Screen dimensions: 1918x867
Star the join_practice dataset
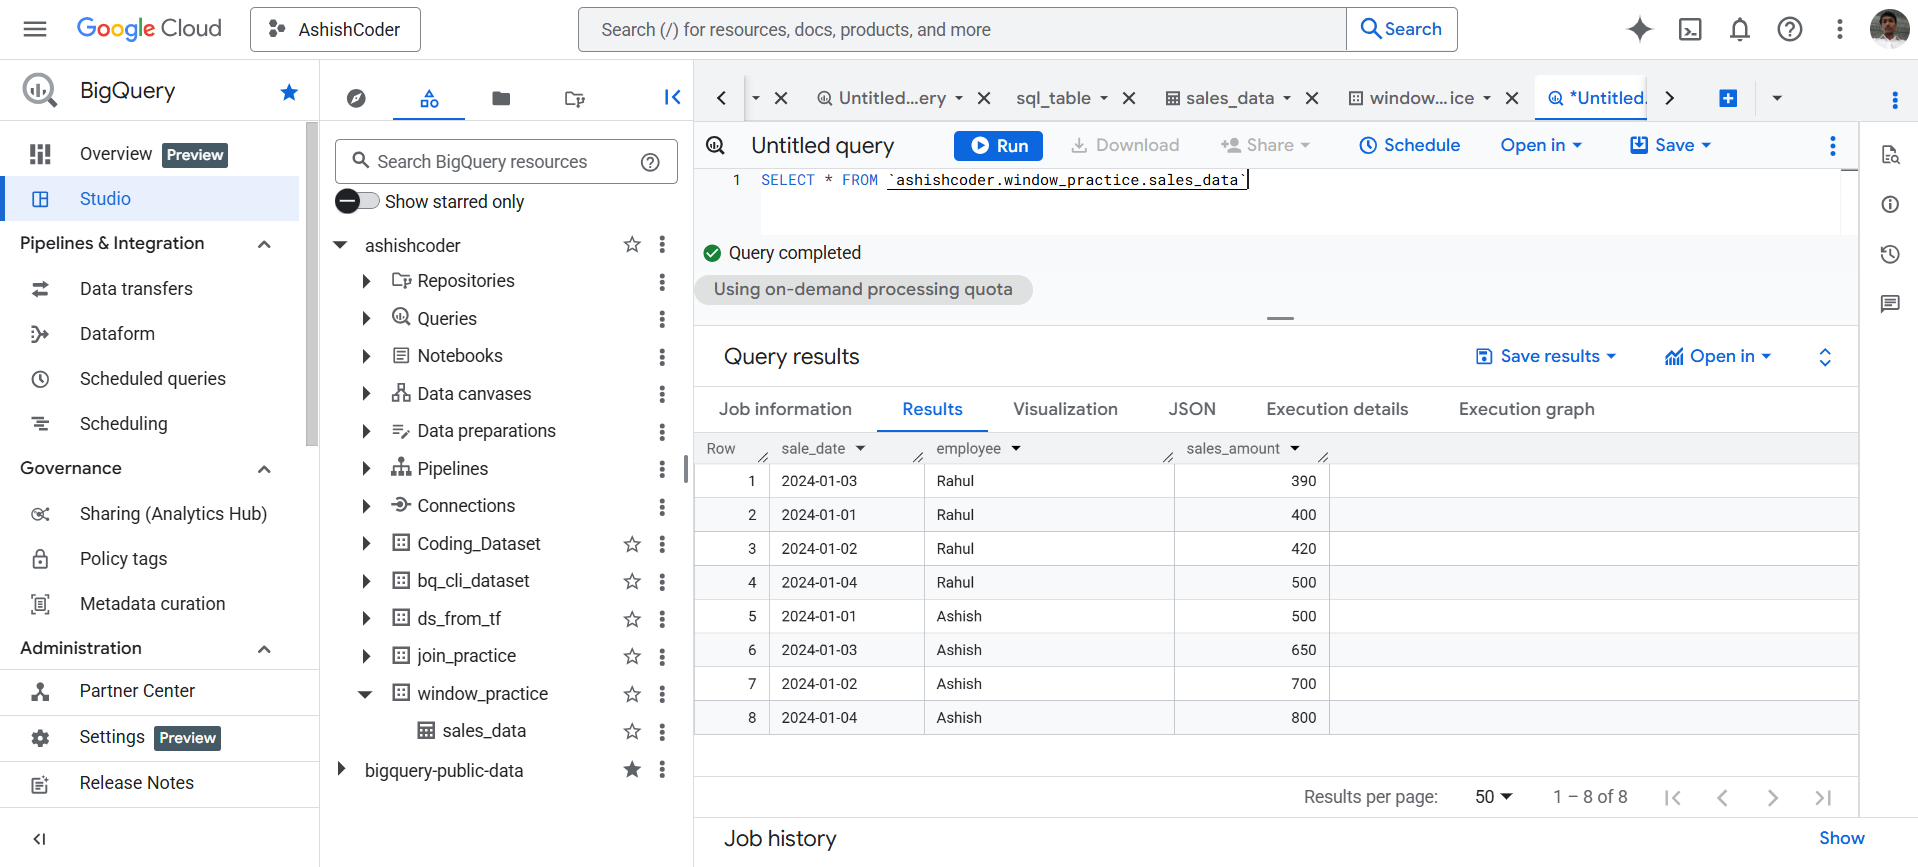632,656
